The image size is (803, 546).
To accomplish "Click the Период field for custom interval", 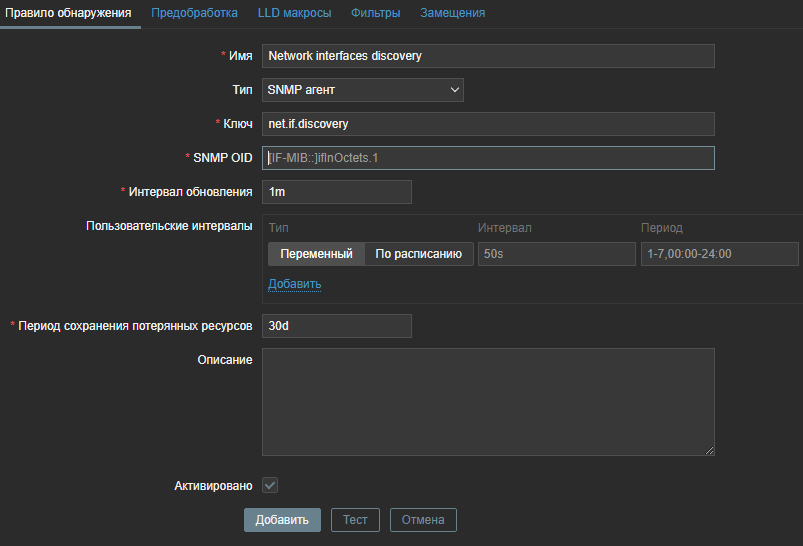I will [719, 254].
